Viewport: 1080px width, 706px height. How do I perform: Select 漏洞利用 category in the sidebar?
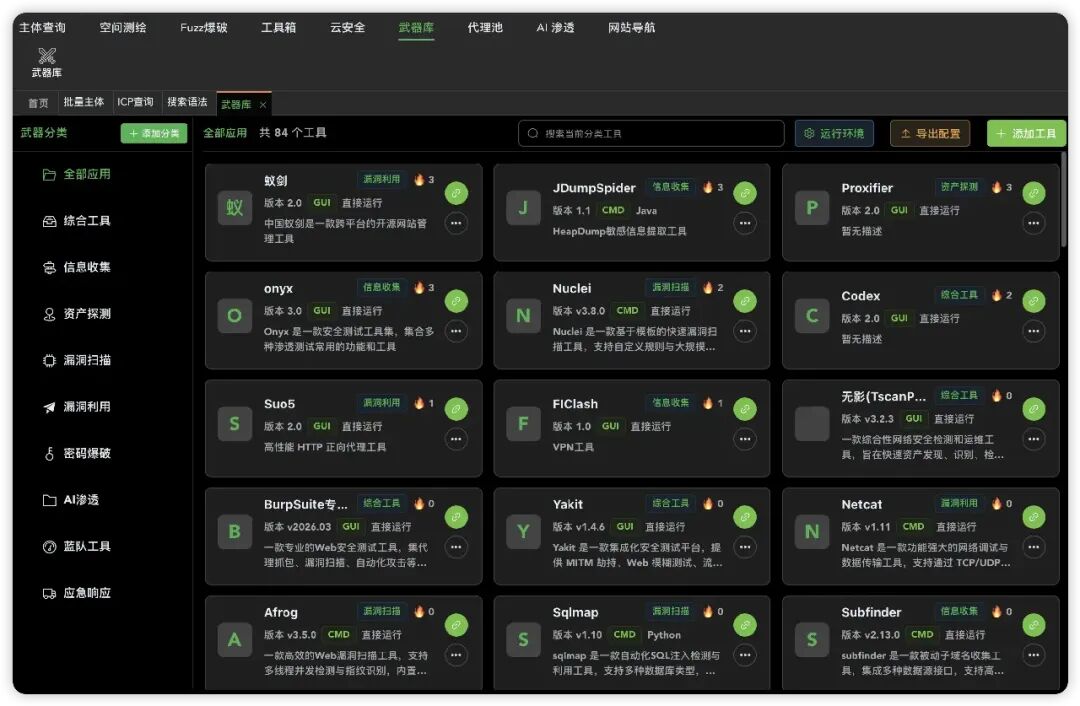pos(76,407)
